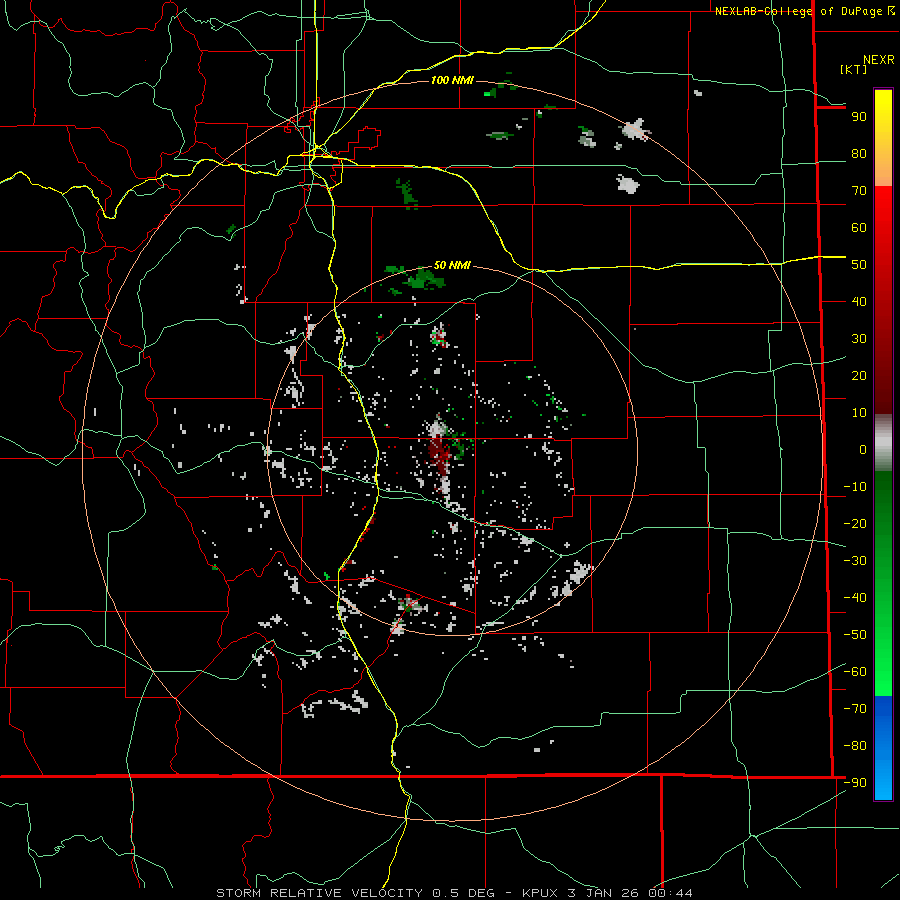This screenshot has width=900, height=900.
Task: Click the 00:44 timestamp in caption
Action: coord(670,893)
